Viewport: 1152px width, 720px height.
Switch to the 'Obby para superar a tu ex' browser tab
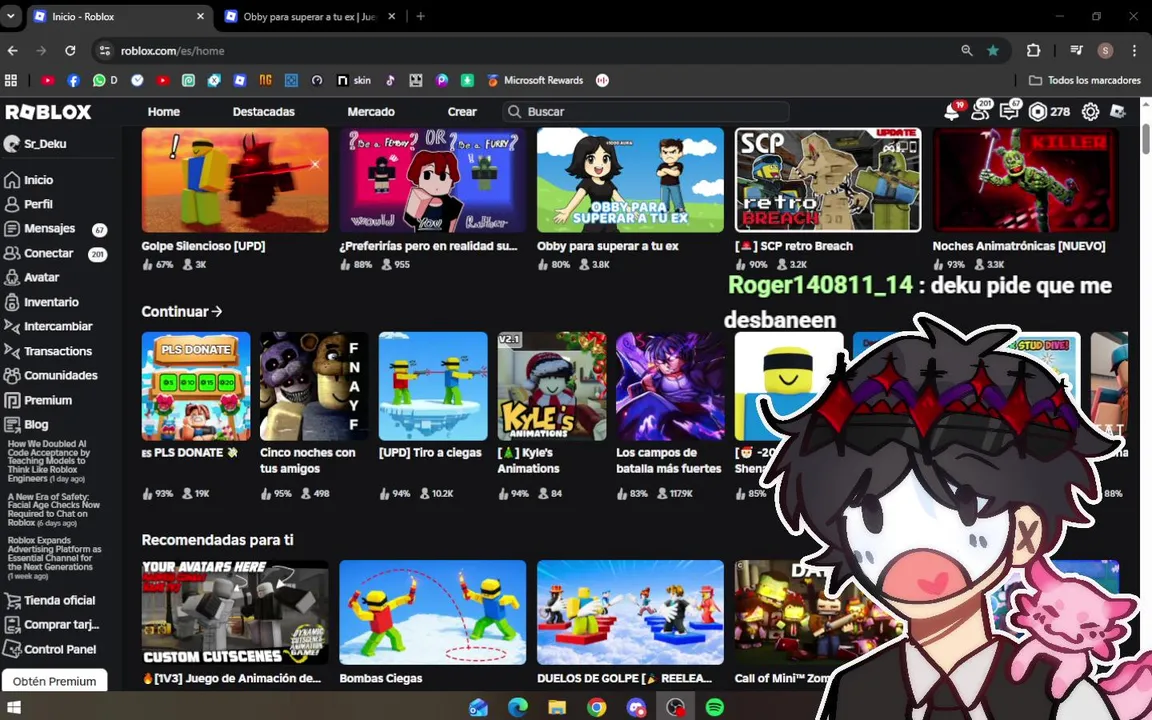coord(309,16)
